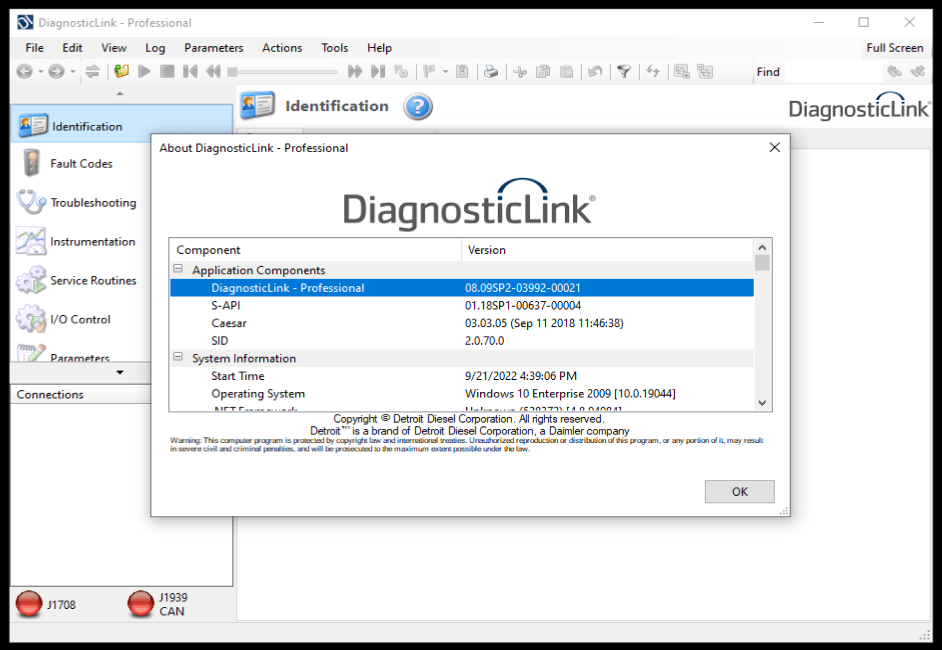Click the Service Routines gear icon
942x650 pixels.
31,281
